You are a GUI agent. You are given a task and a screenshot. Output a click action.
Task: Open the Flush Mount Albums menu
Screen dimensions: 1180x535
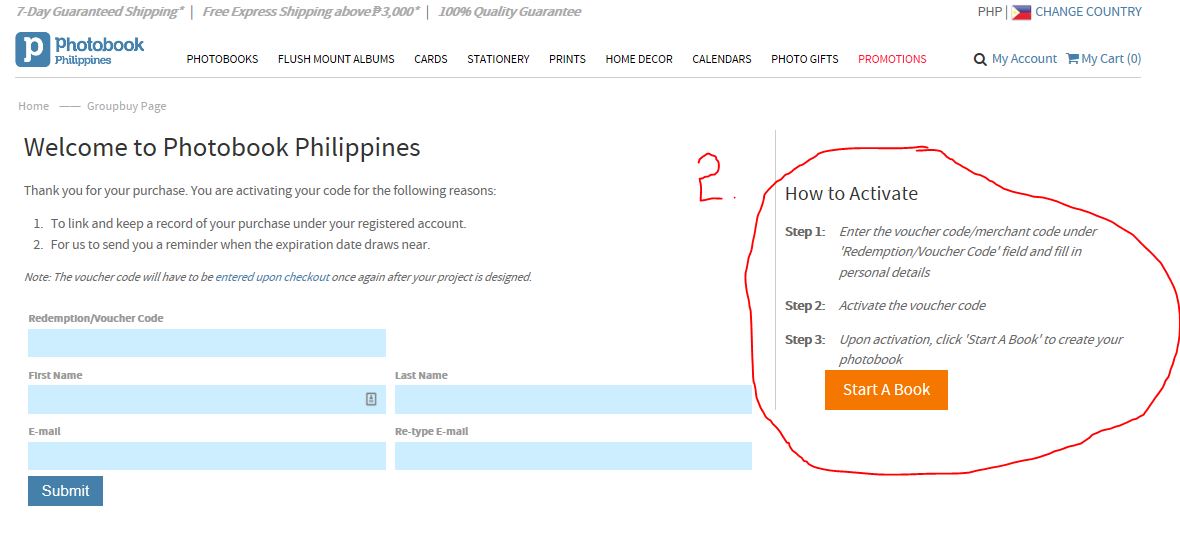coord(336,59)
